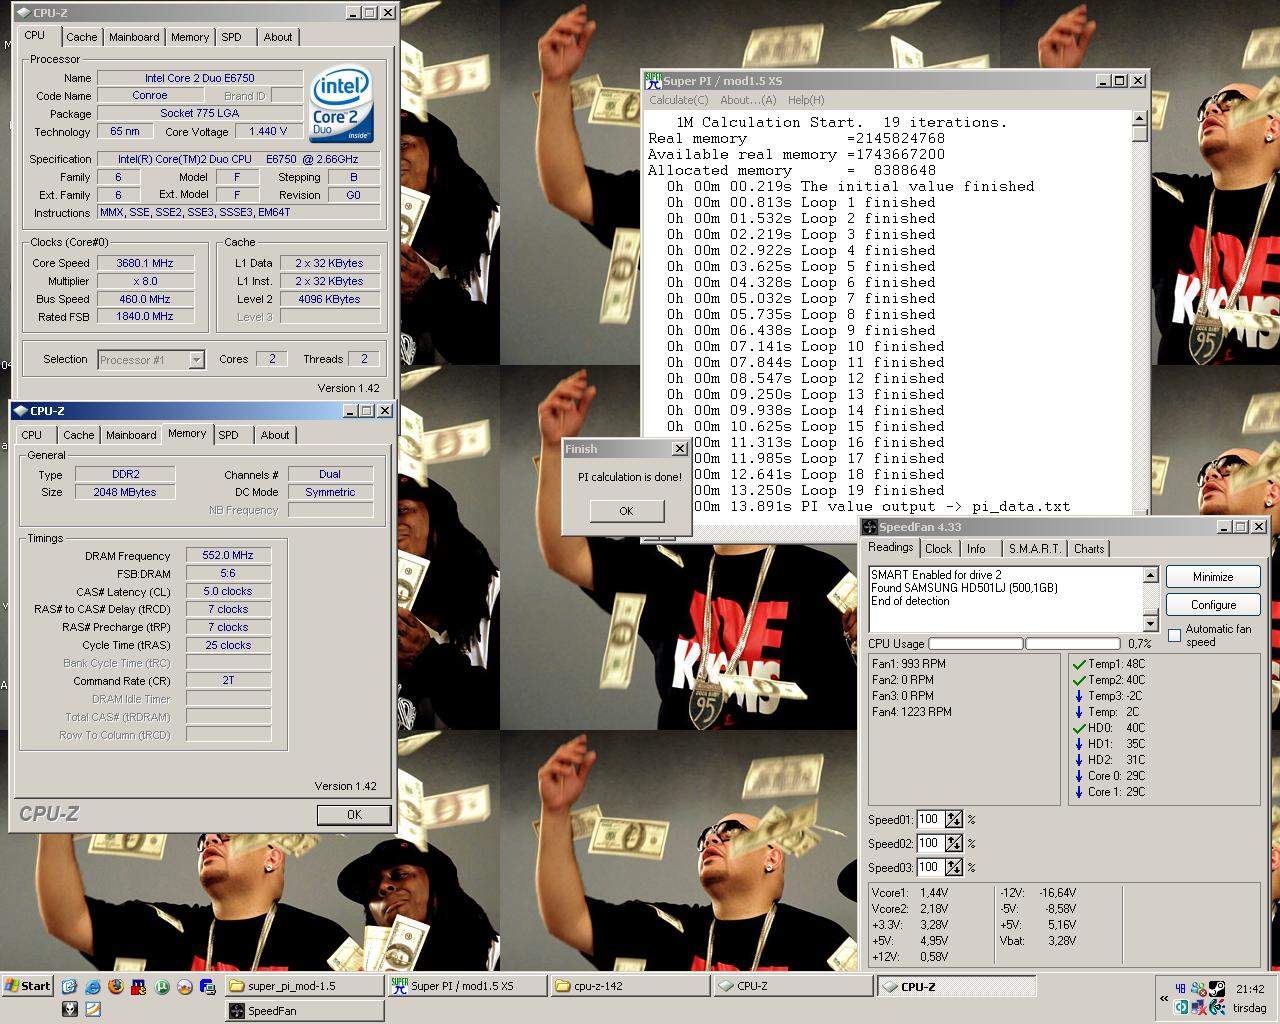The image size is (1280, 1024).
Task: Click the Start button
Action: click(x=27, y=986)
